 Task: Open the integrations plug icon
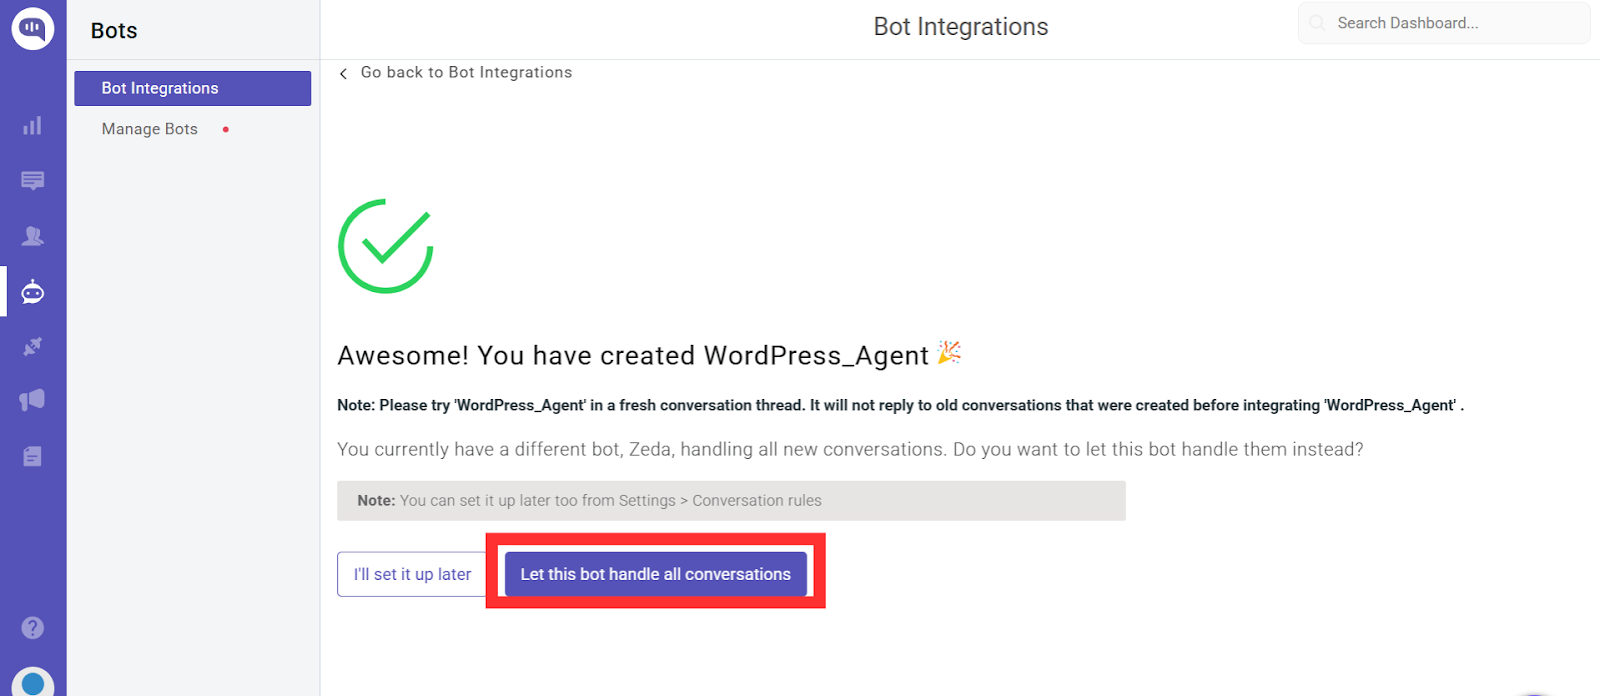[x=32, y=346]
